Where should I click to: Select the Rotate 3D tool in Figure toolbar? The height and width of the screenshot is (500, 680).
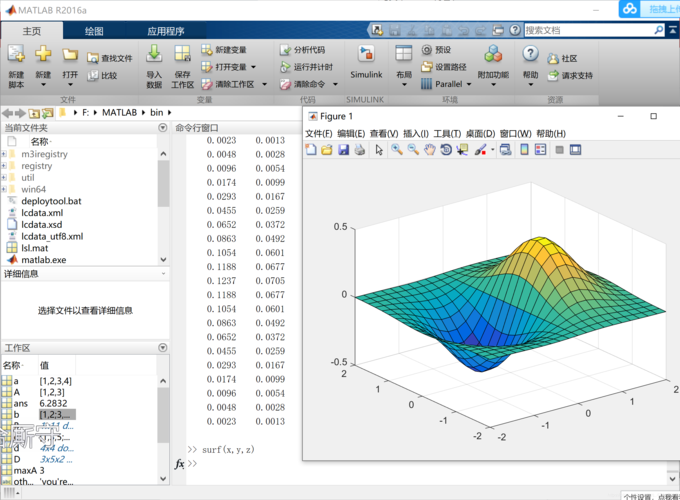tap(445, 150)
